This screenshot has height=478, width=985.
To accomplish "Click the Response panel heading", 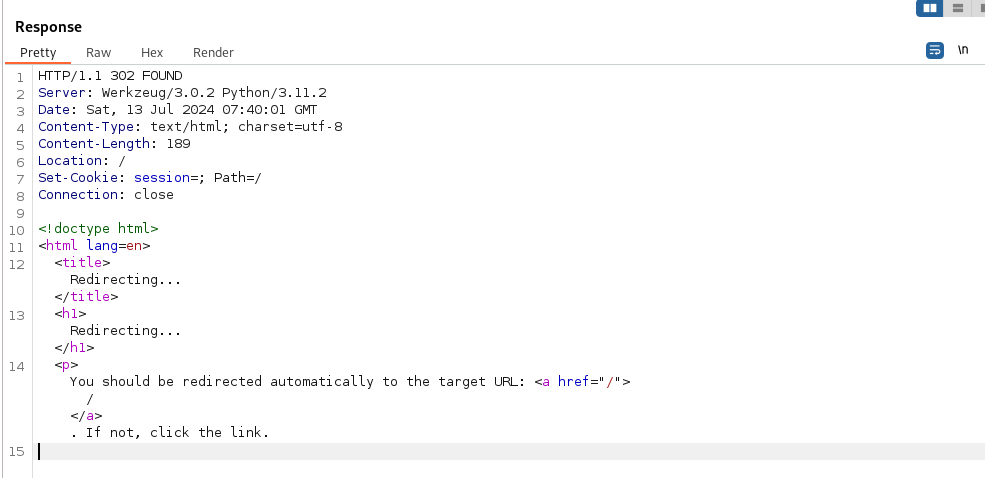I will pyautogui.click(x=48, y=27).
